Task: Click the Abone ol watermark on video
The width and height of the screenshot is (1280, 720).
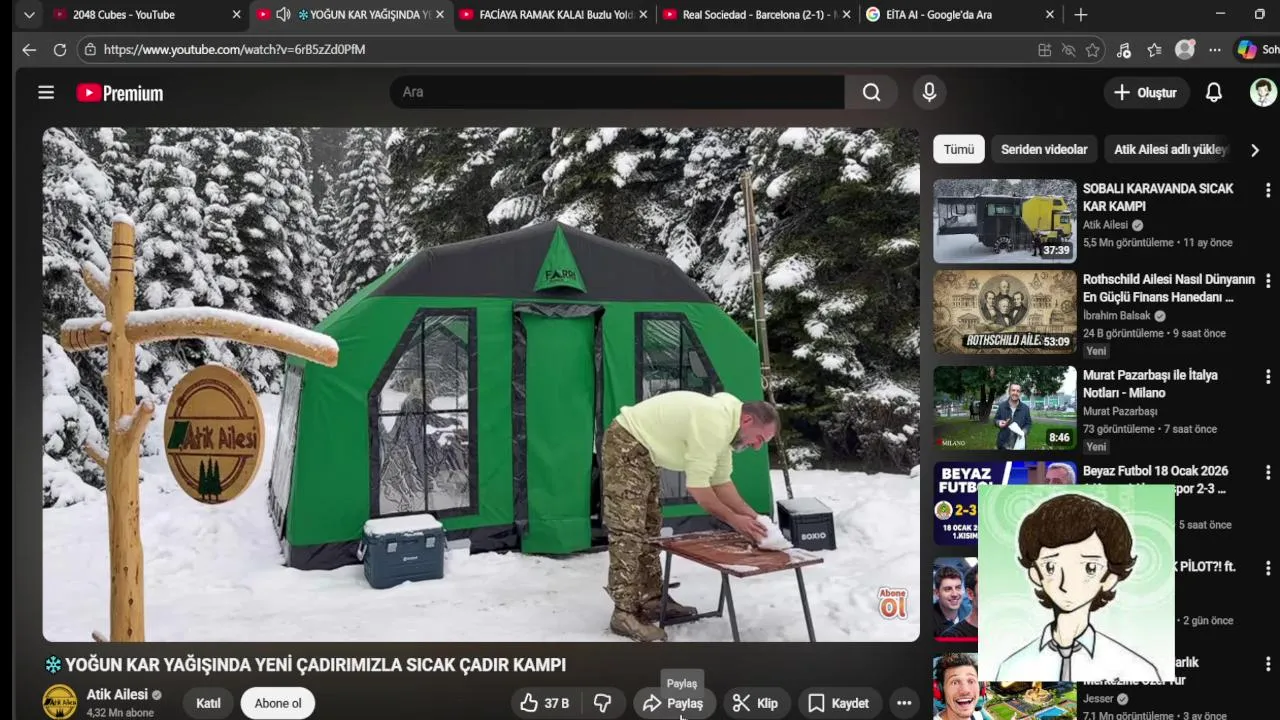Action: (x=893, y=602)
